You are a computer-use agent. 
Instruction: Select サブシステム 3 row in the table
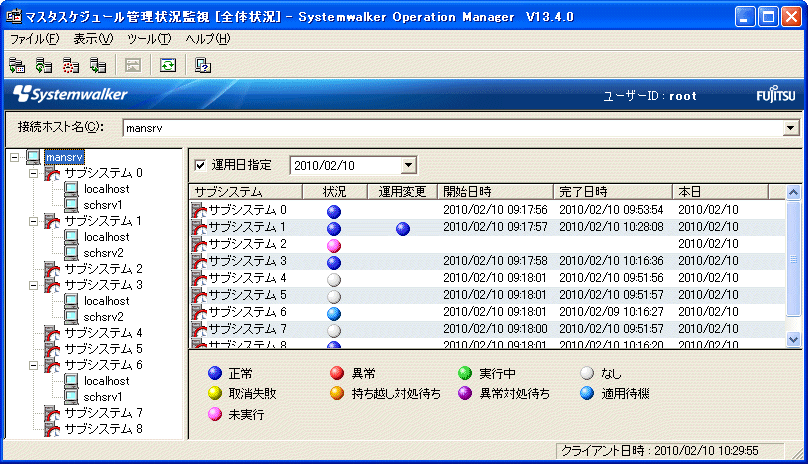coord(487,261)
